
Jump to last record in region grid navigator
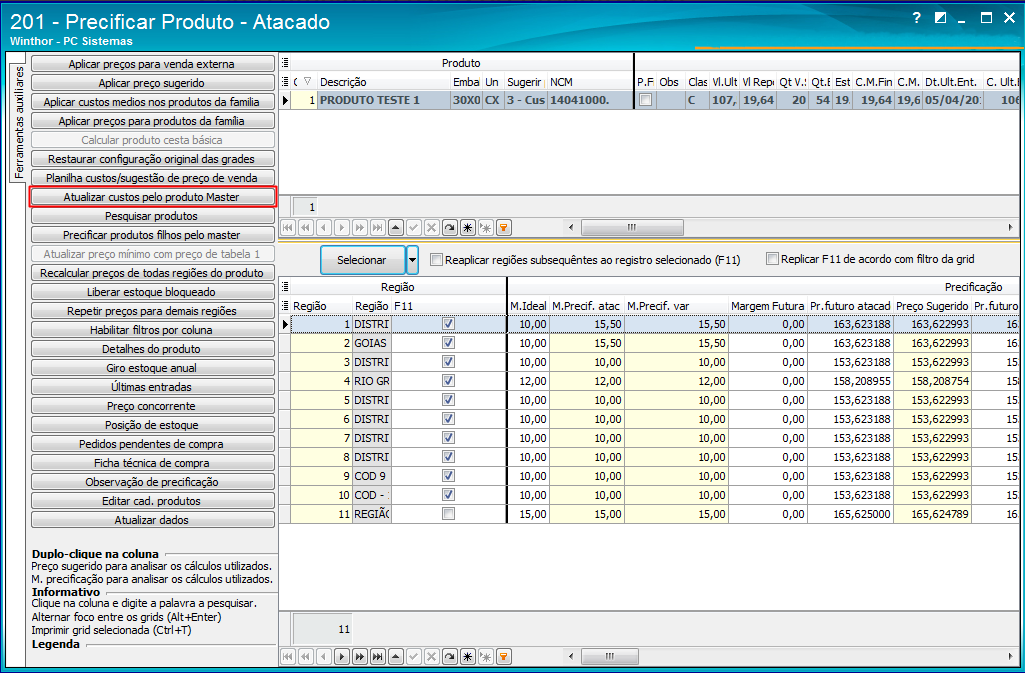(378, 656)
